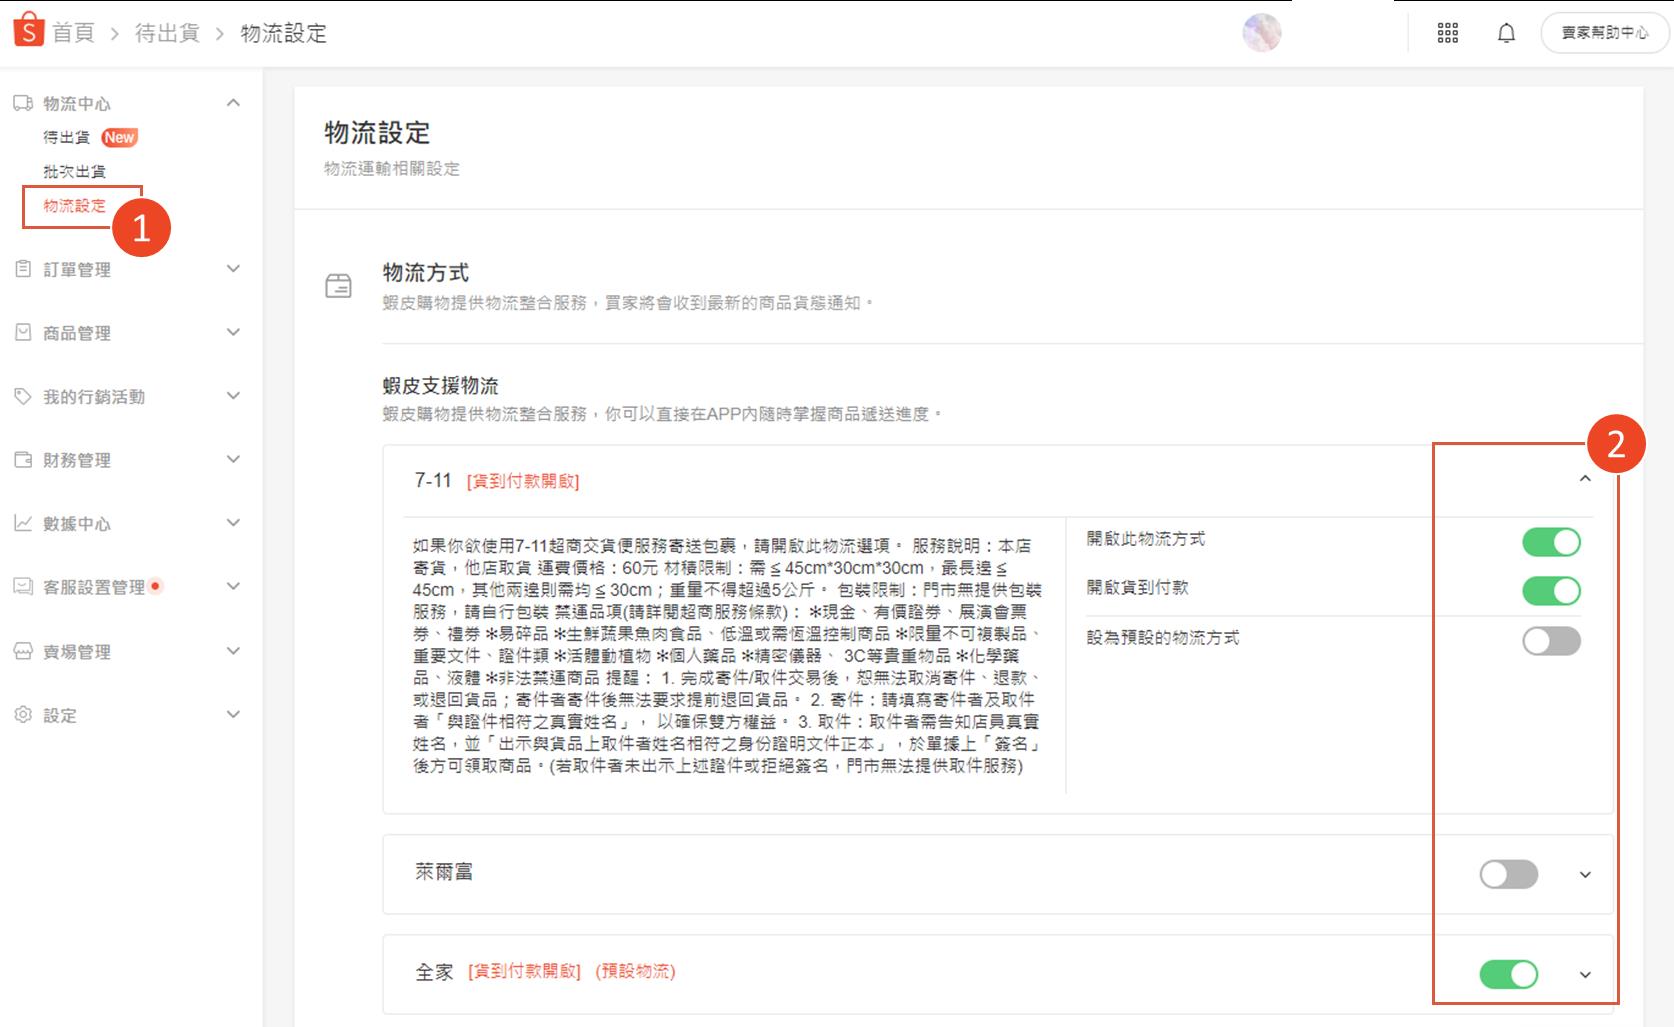This screenshot has height=1027, width=1674.
Task: Click the apps grid icon near the bell
Action: (x=1447, y=32)
